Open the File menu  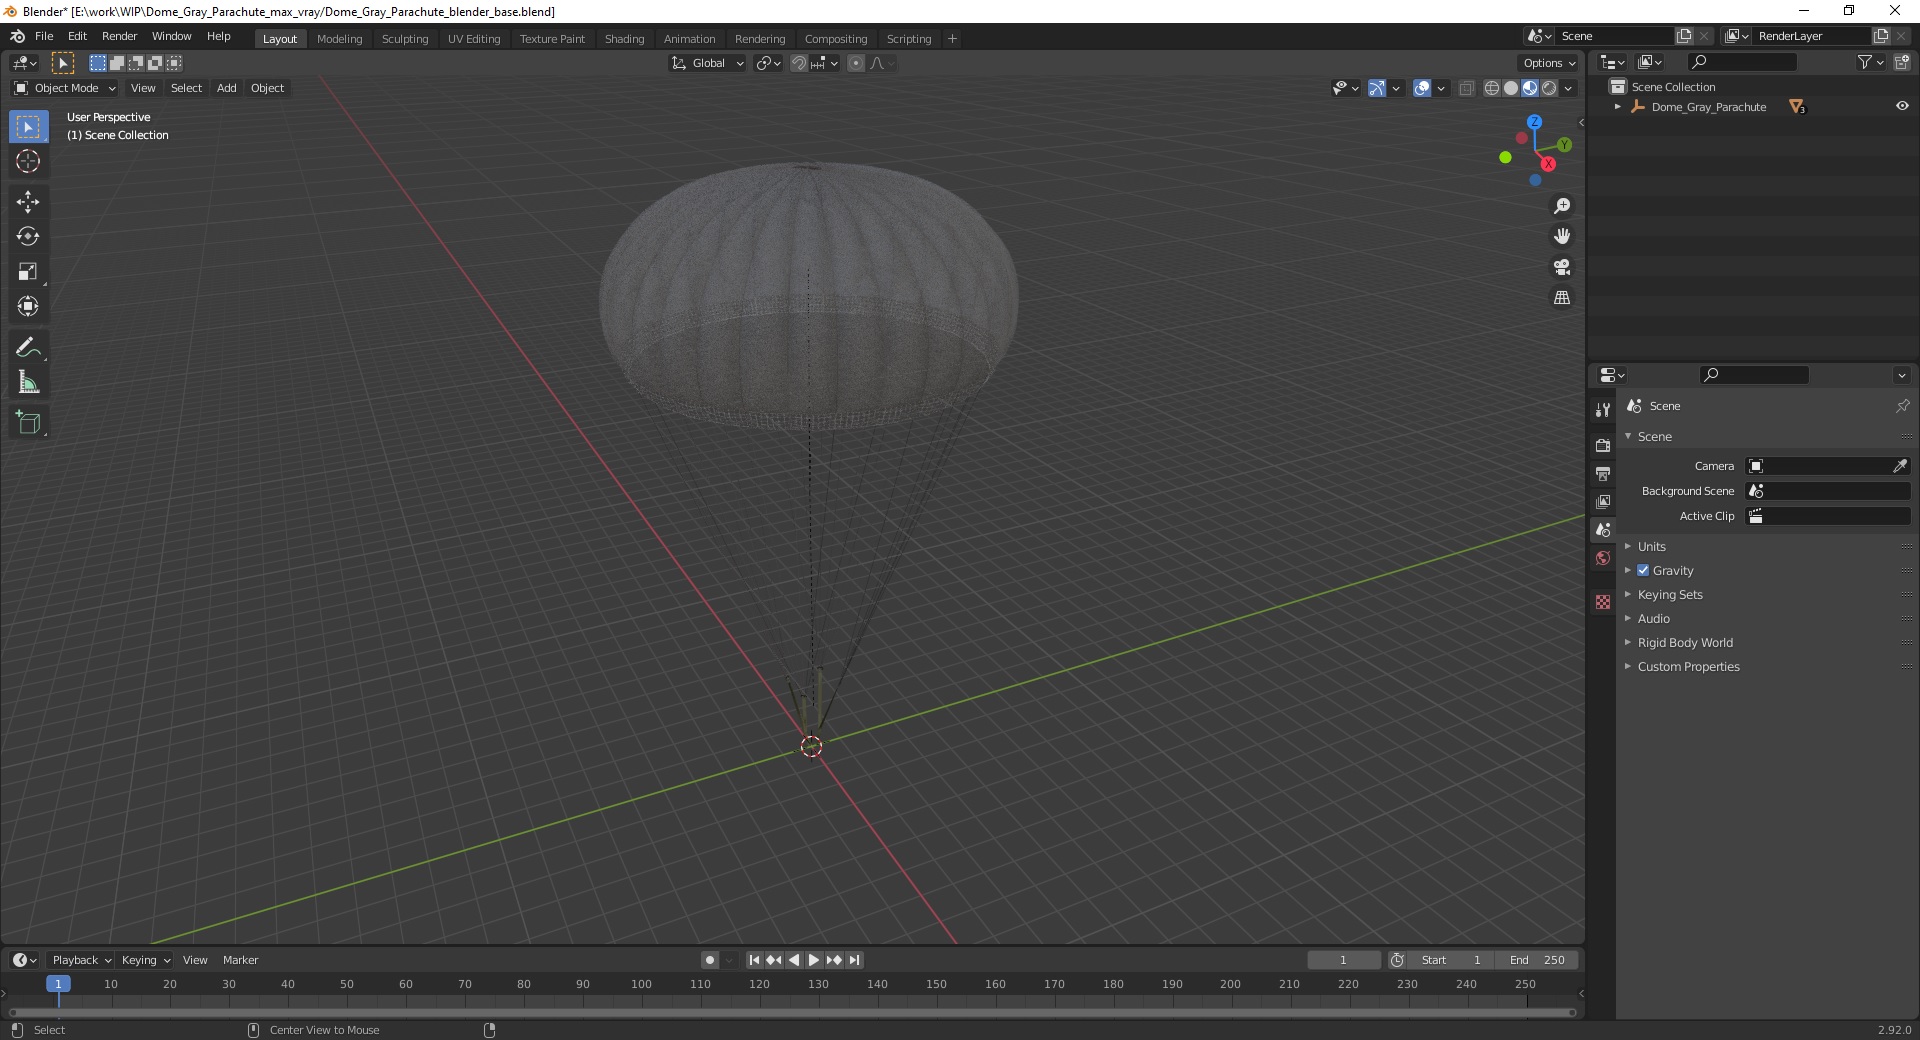44,36
